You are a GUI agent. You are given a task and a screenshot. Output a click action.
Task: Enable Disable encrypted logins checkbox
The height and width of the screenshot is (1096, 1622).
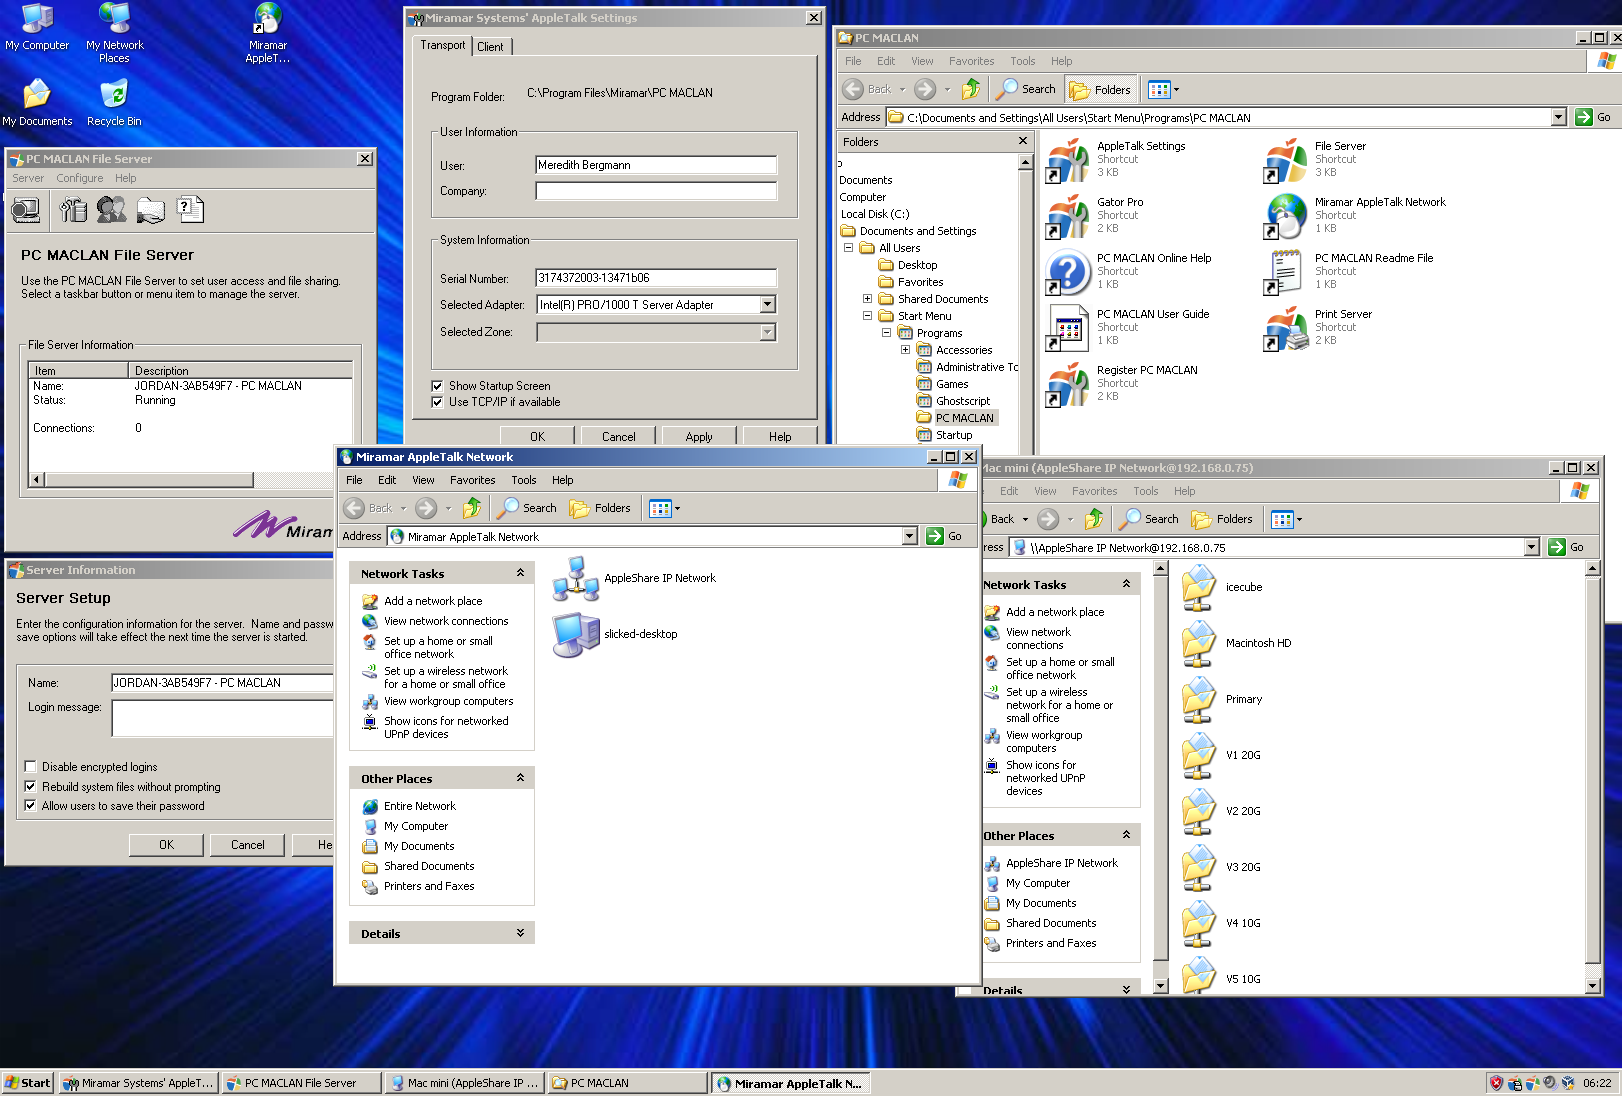click(30, 767)
